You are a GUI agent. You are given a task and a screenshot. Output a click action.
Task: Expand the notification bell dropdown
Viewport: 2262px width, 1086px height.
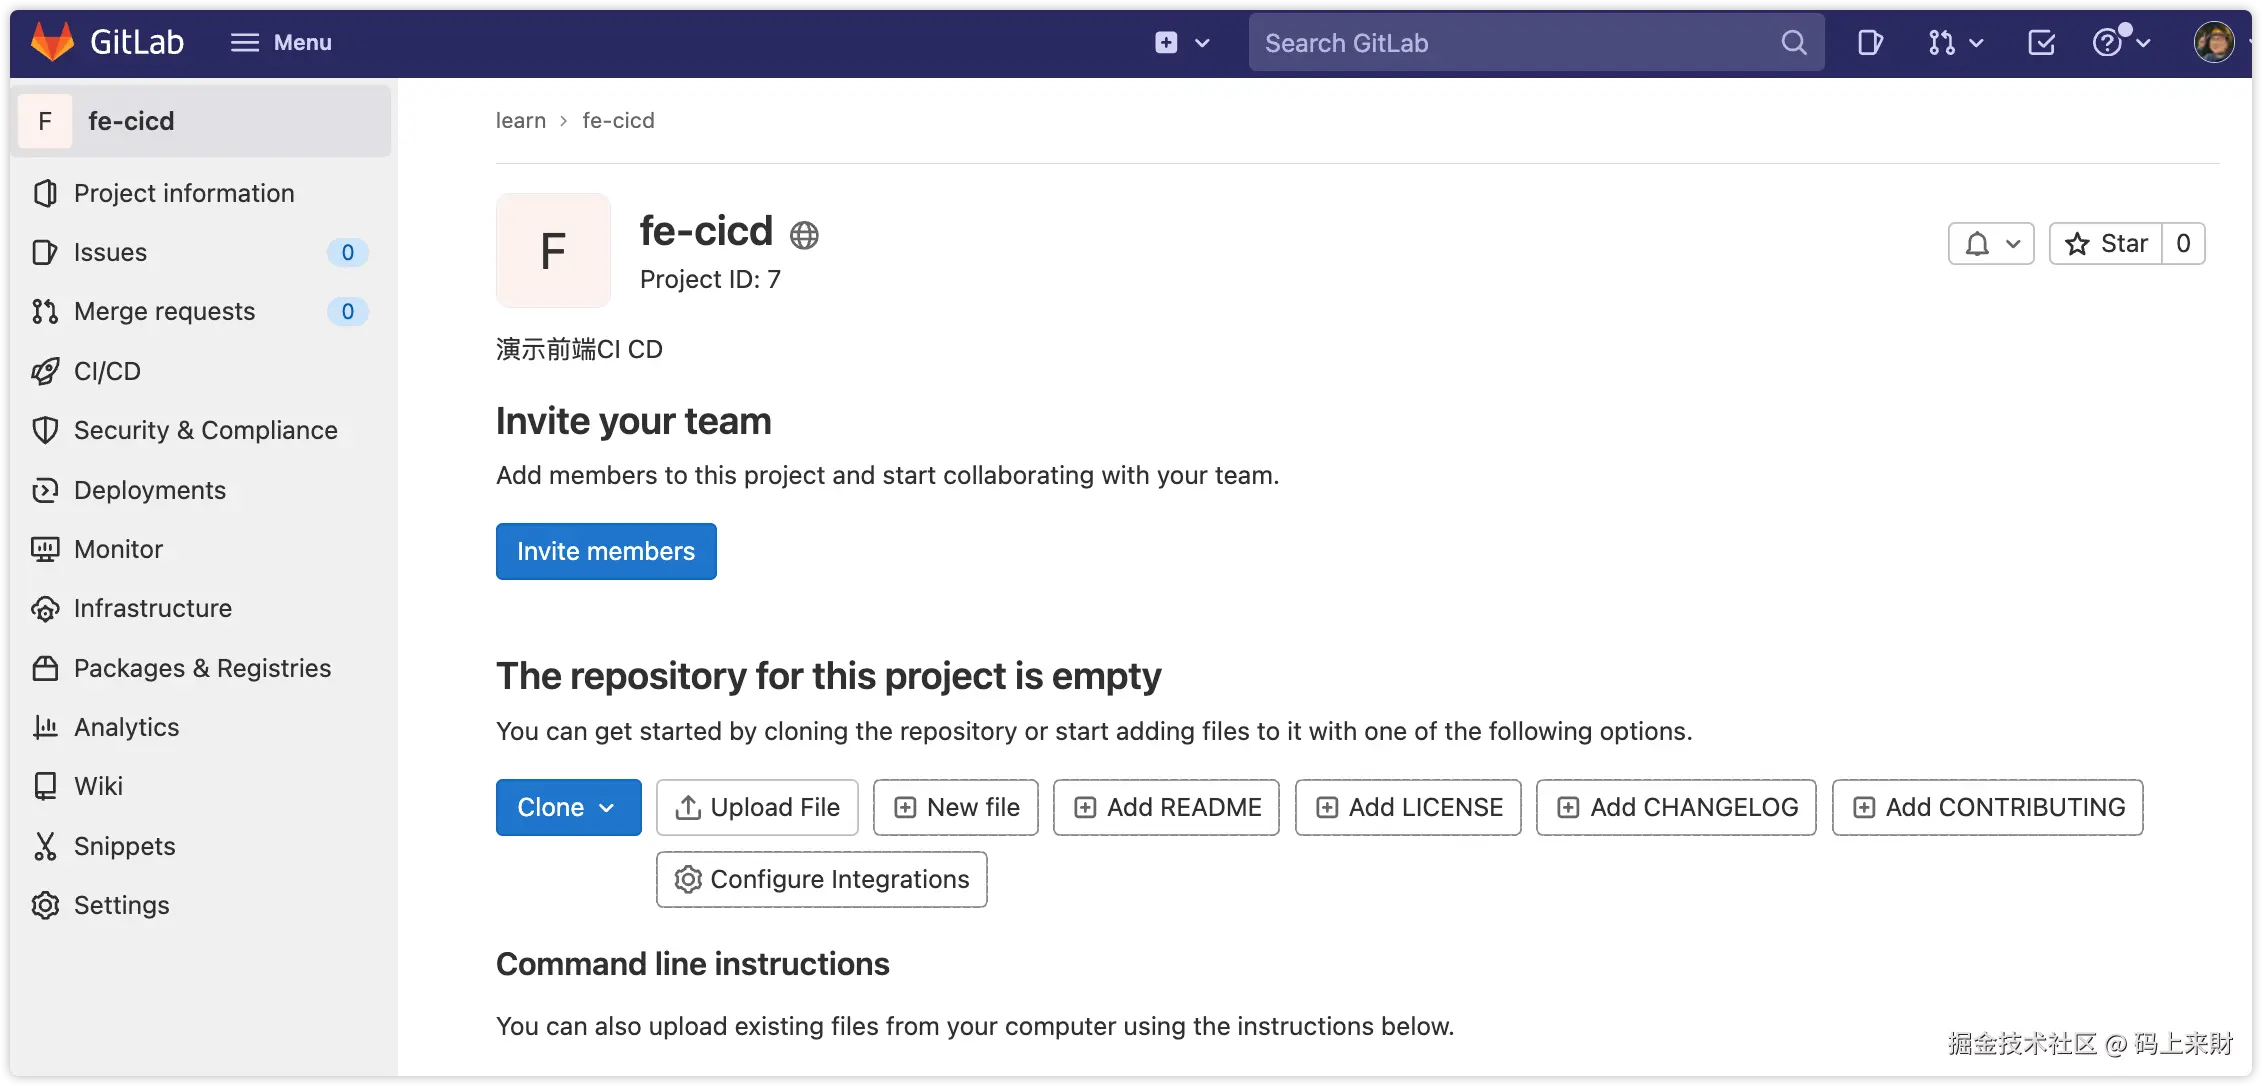pyautogui.click(x=1991, y=244)
